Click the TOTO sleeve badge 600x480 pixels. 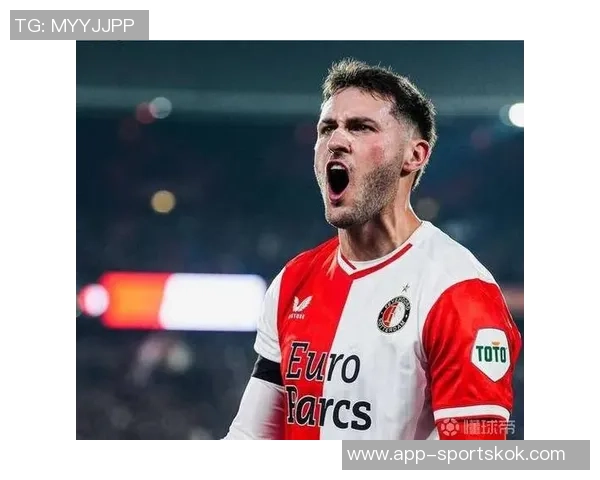pyautogui.click(x=491, y=354)
